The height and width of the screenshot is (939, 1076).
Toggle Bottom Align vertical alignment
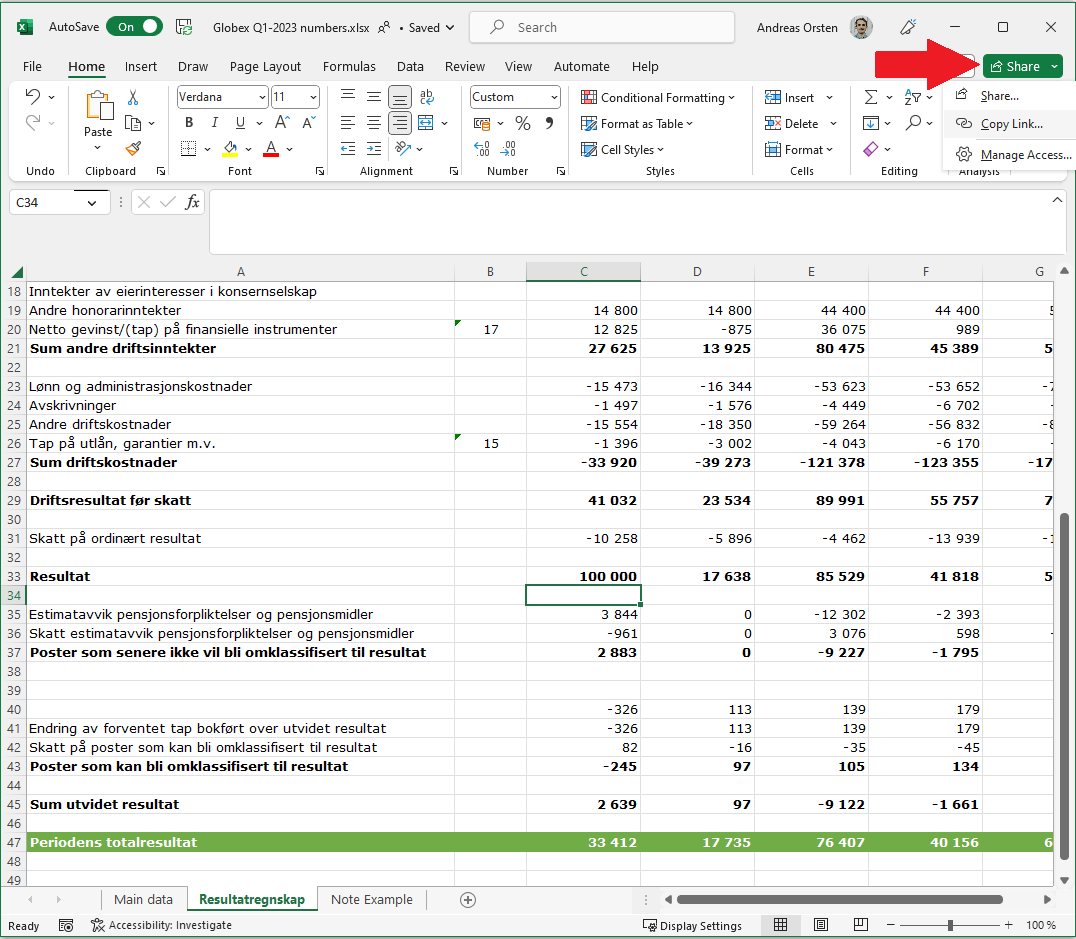pyautogui.click(x=400, y=97)
